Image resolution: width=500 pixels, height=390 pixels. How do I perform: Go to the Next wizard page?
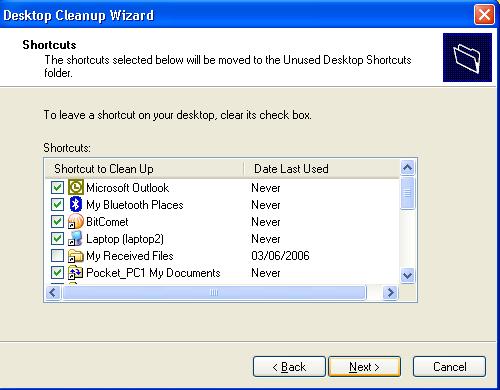(x=364, y=367)
